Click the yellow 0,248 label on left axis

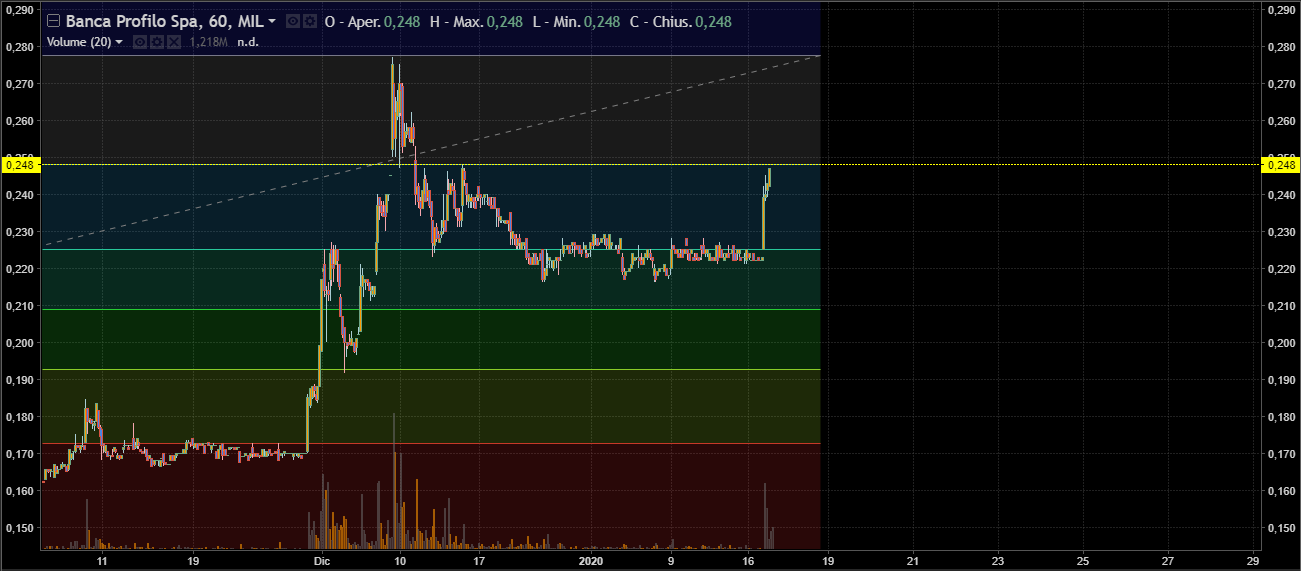tap(20, 164)
